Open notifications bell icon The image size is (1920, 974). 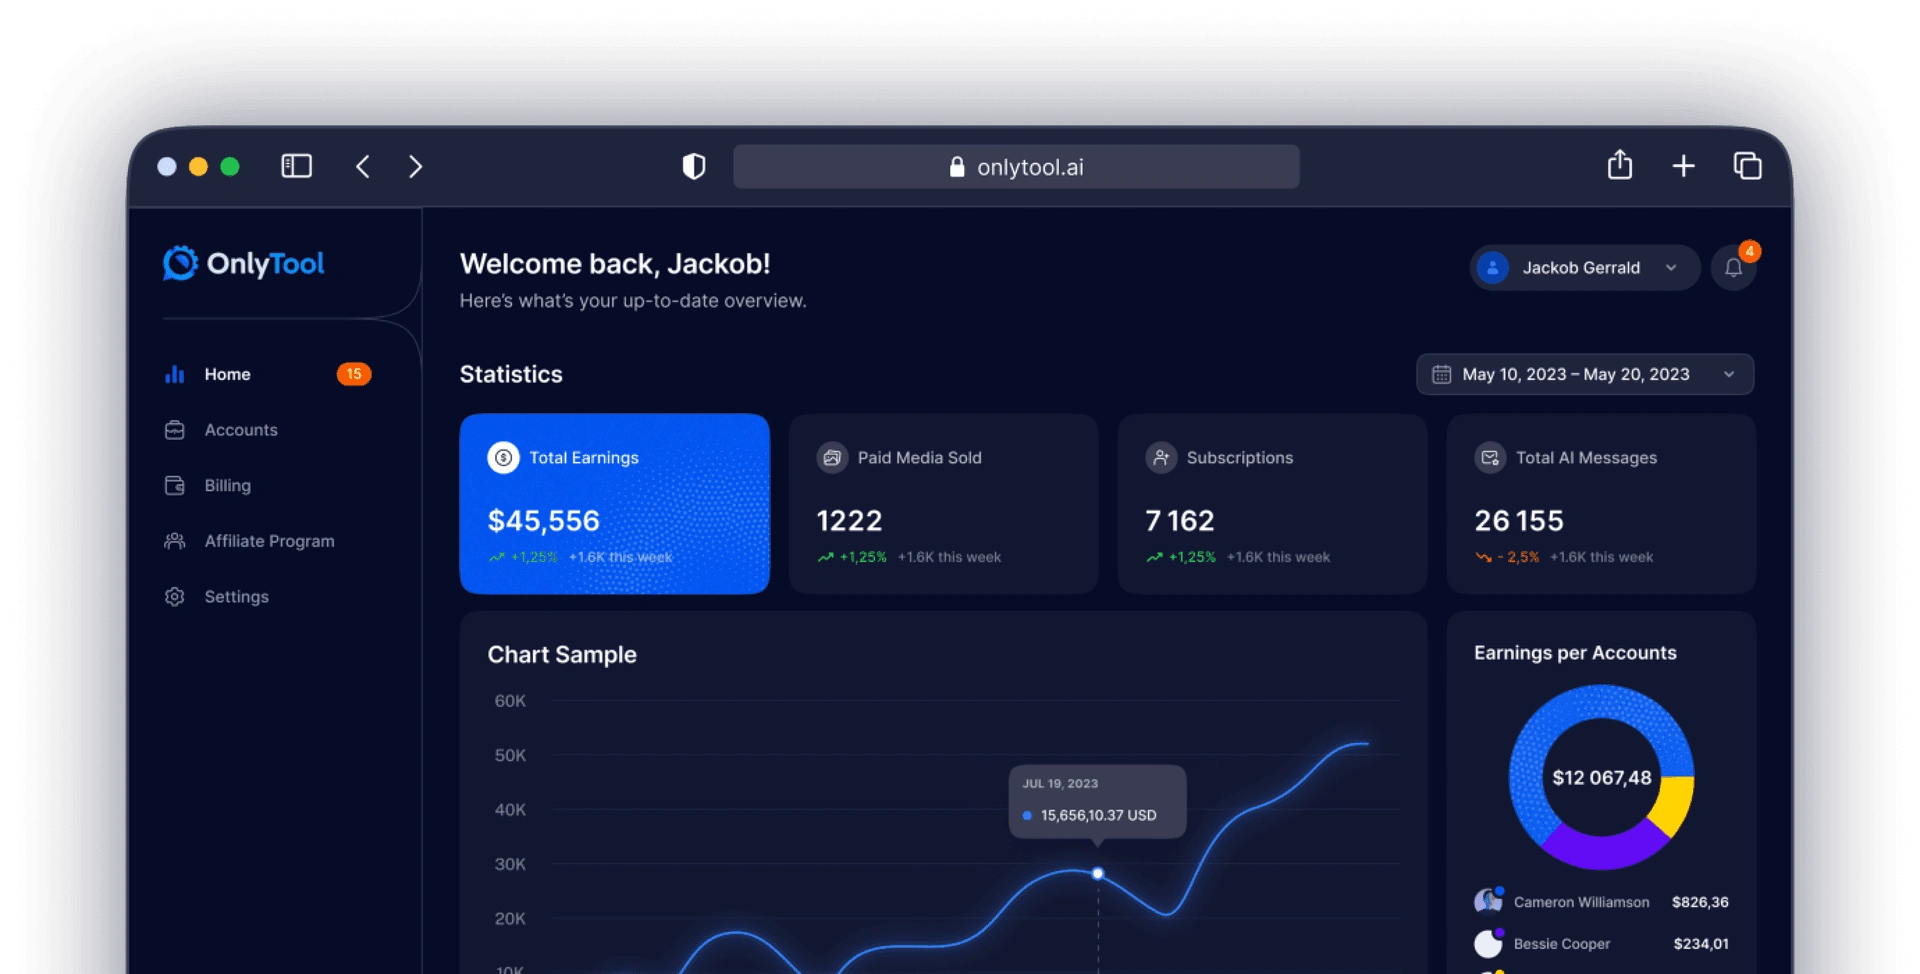tap(1733, 268)
